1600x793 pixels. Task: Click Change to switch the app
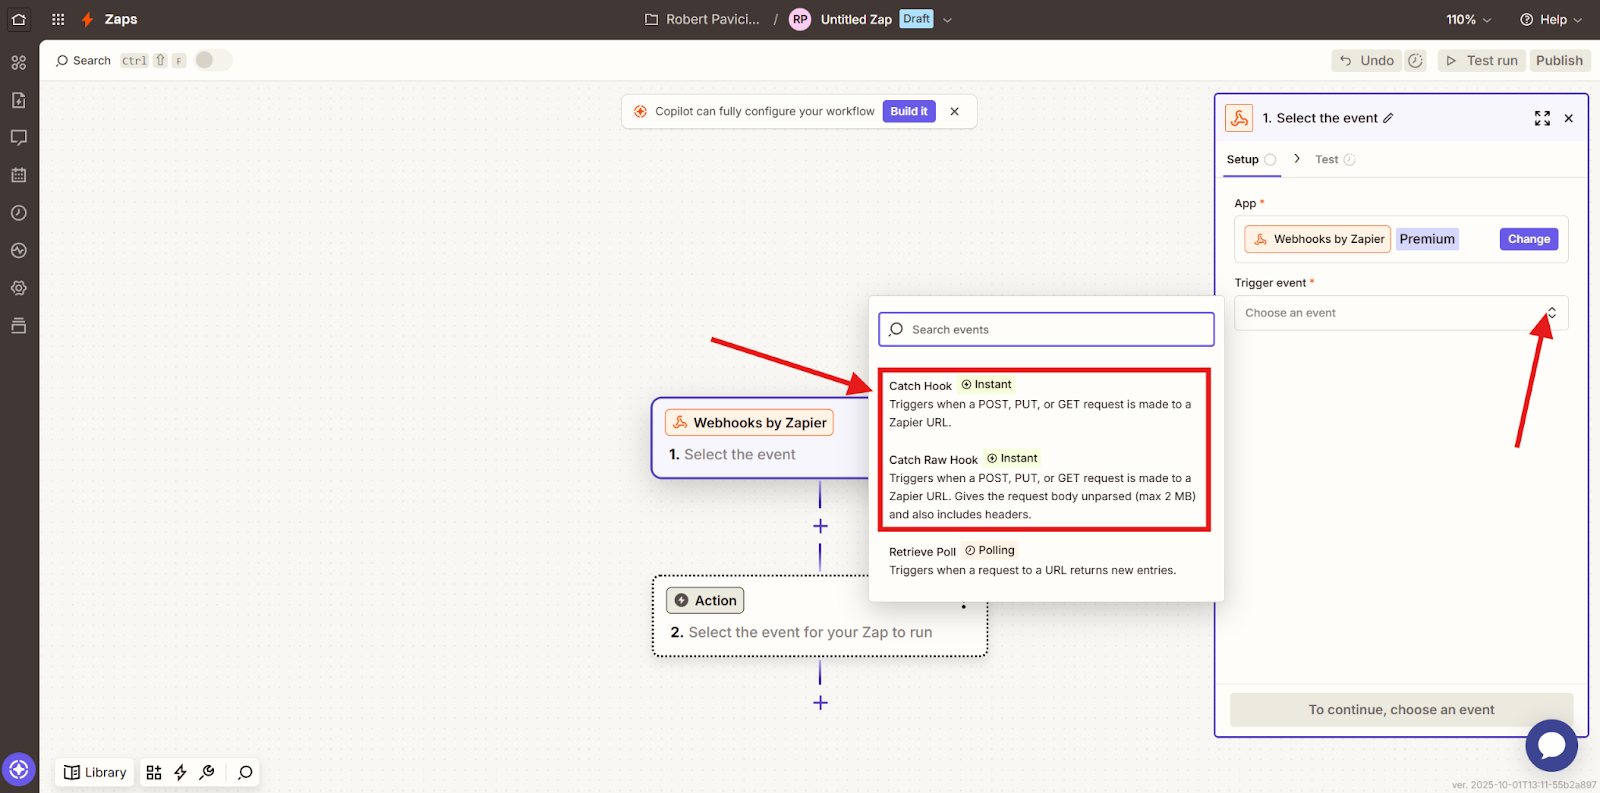coord(1529,239)
